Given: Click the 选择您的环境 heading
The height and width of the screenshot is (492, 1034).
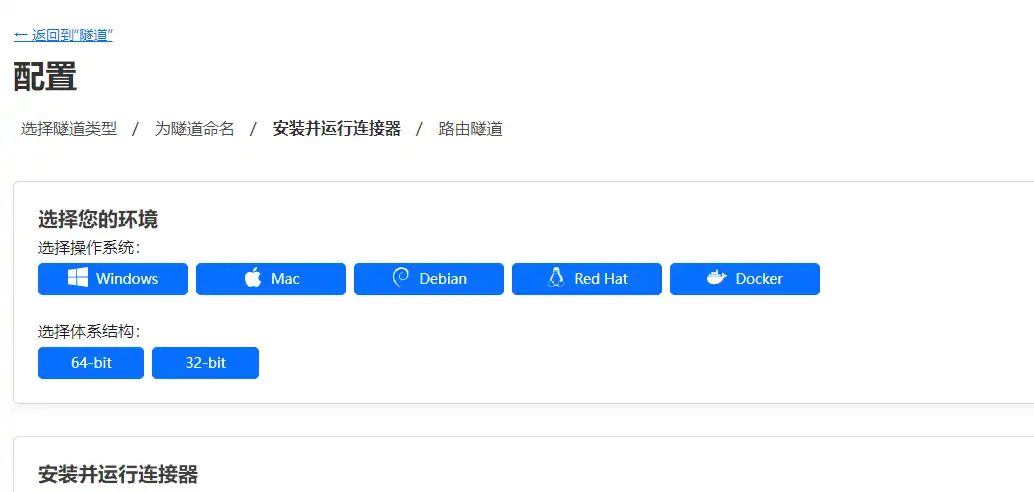Looking at the screenshot, I should pos(98,219).
